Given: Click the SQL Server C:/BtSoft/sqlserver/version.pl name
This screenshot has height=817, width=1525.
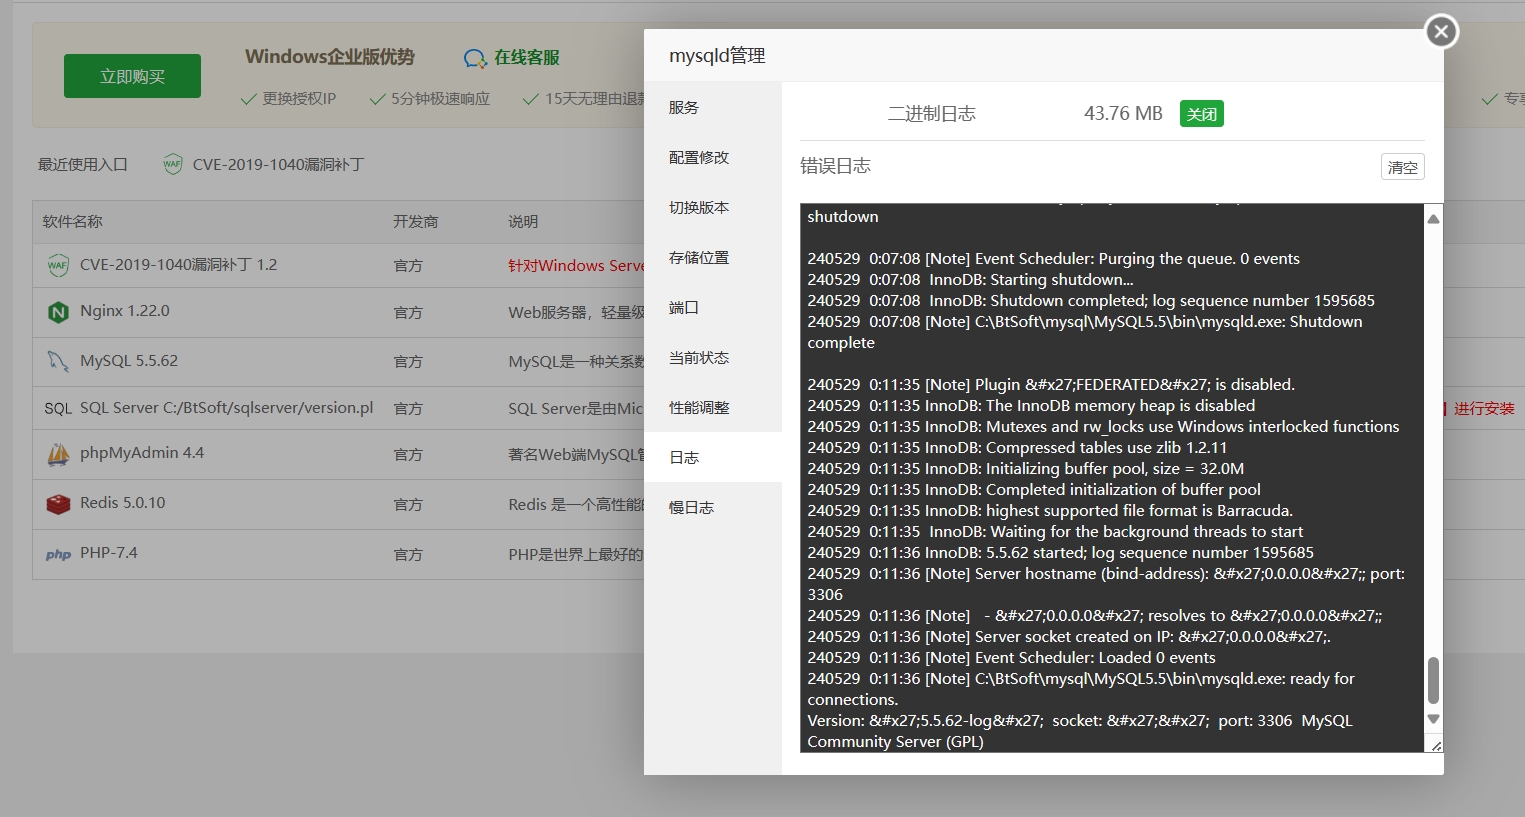Looking at the screenshot, I should (227, 408).
